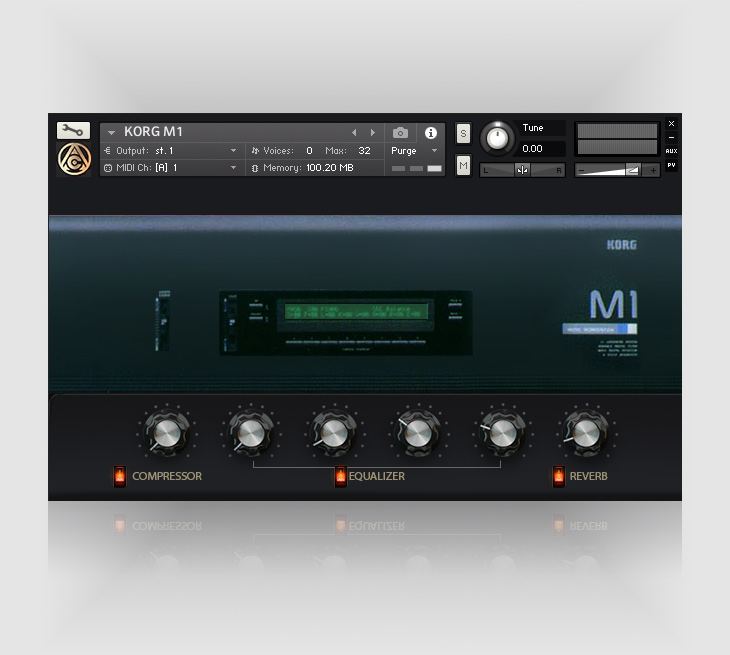Image resolution: width=730 pixels, height=655 pixels.
Task: Click the green LCD display on the M1
Action: click(x=356, y=311)
